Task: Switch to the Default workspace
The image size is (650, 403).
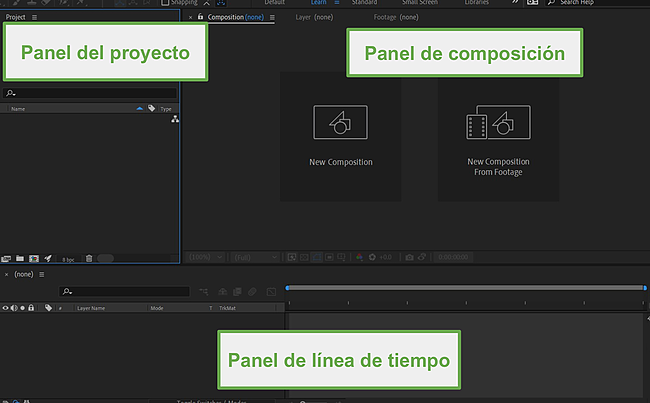Action: [274, 2]
